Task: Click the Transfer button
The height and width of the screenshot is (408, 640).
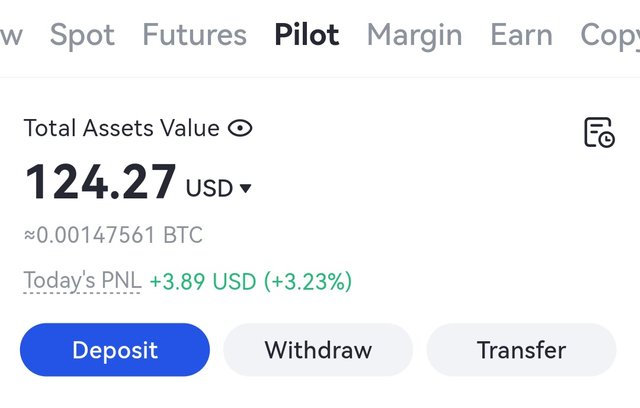Action: click(x=521, y=350)
